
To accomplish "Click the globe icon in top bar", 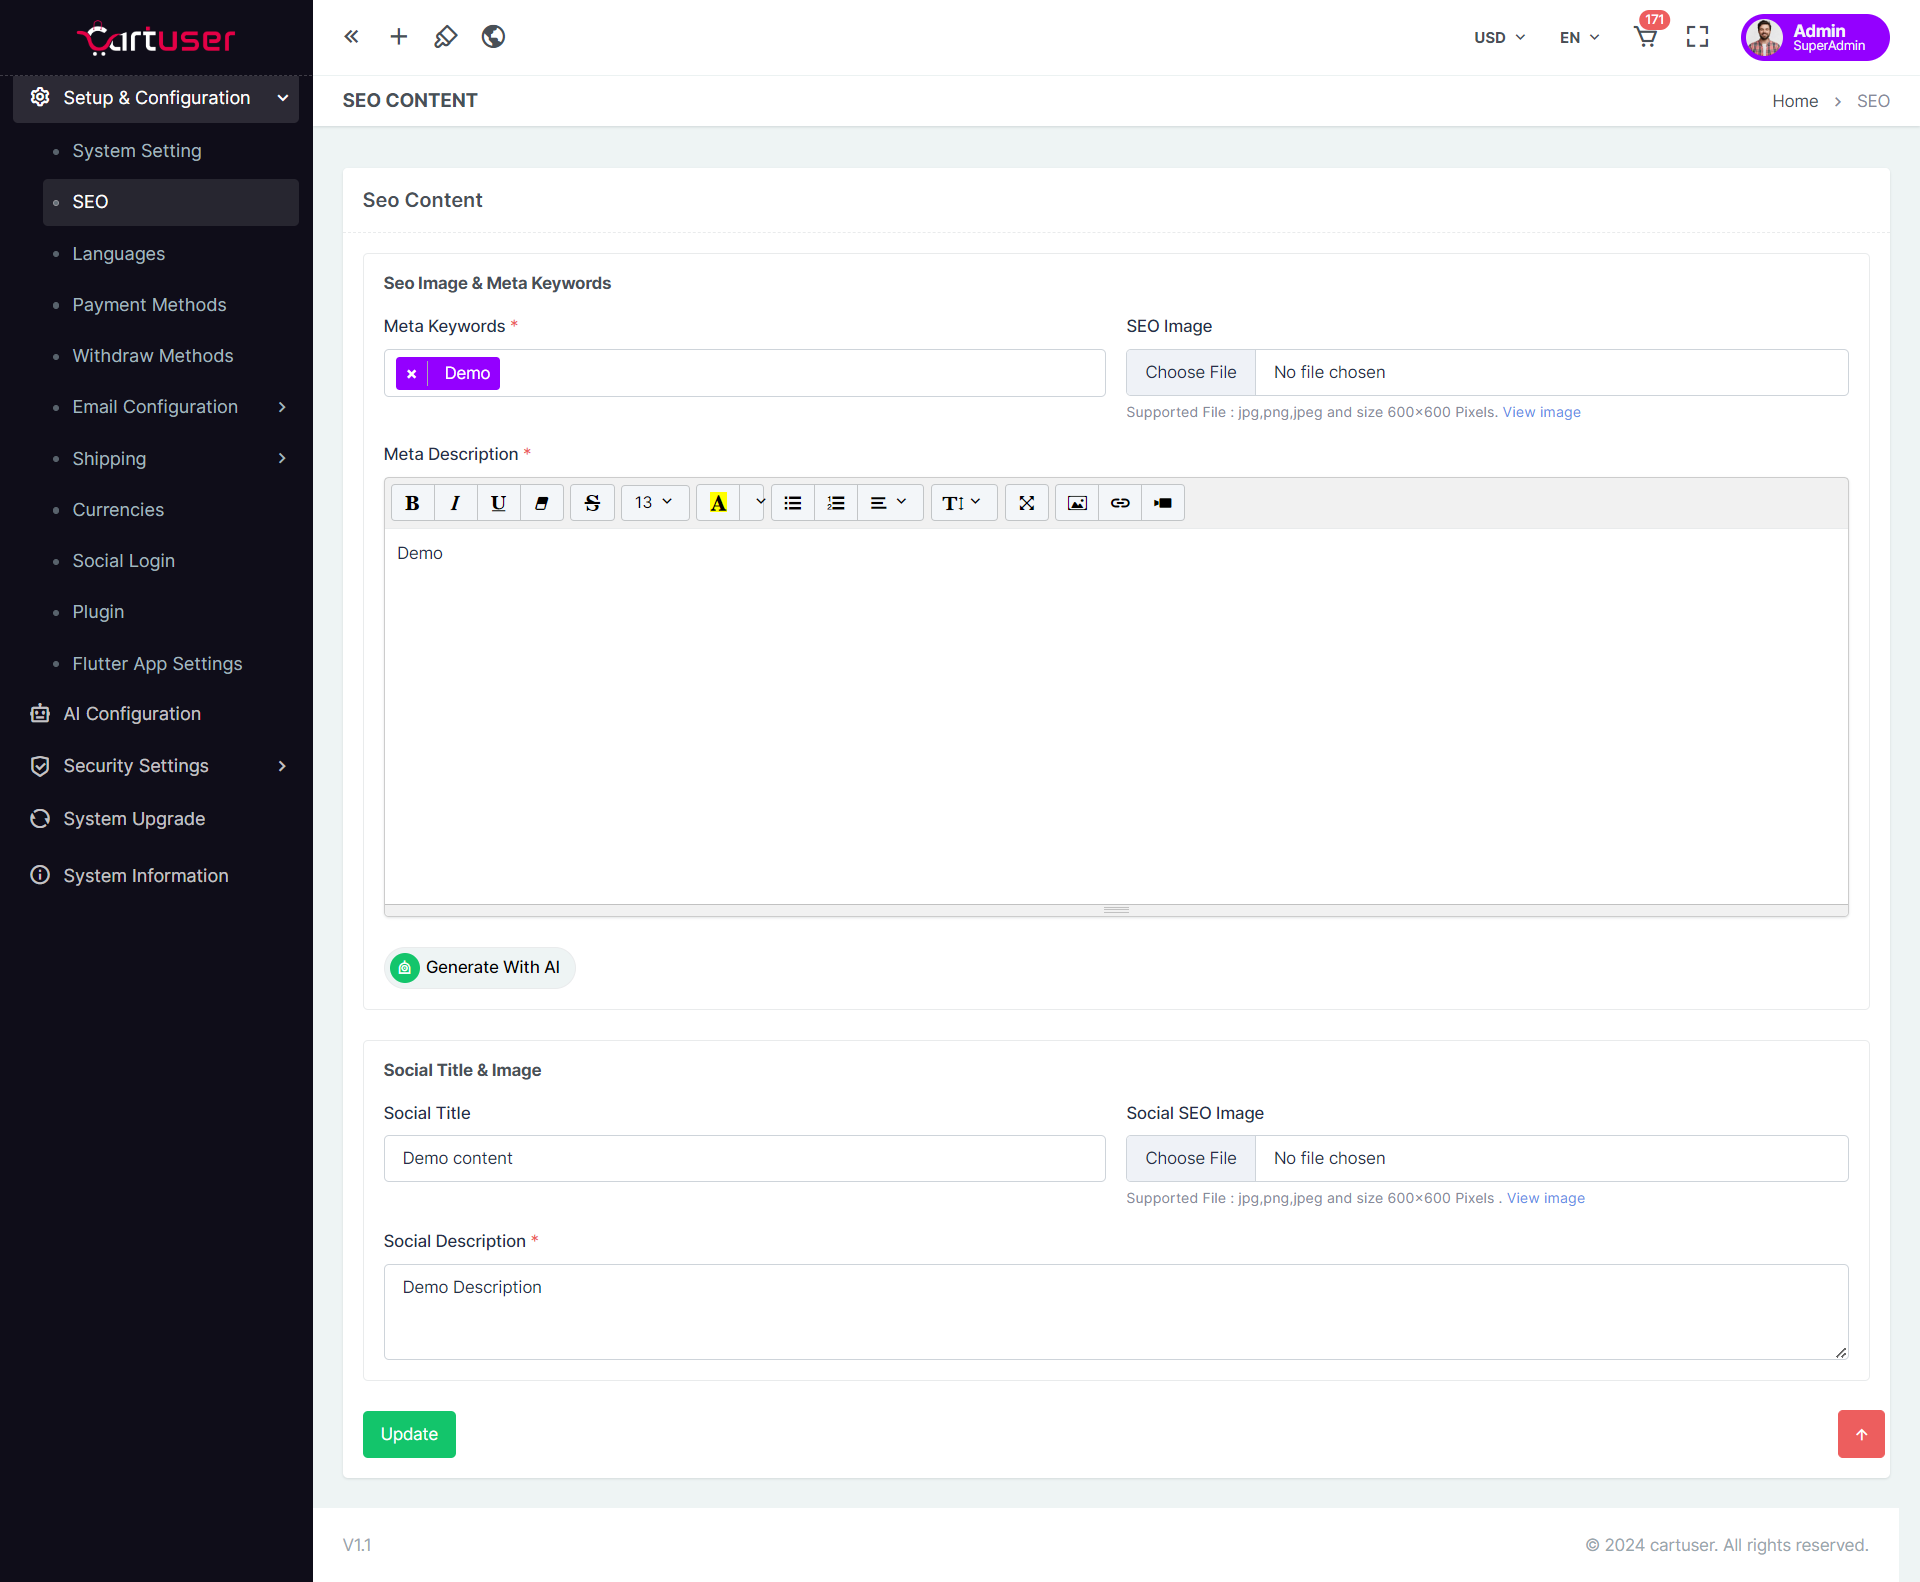I will click(x=493, y=37).
